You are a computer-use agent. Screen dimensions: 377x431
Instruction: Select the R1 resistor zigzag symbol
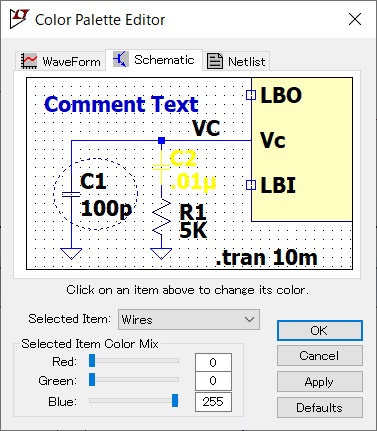162,217
